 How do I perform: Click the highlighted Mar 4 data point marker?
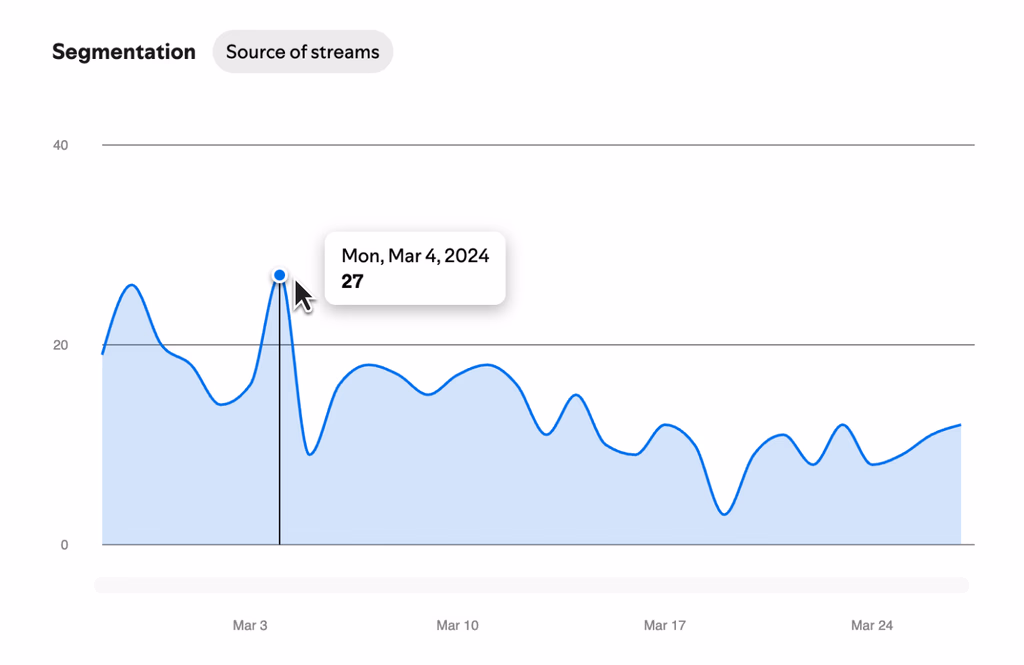279,274
